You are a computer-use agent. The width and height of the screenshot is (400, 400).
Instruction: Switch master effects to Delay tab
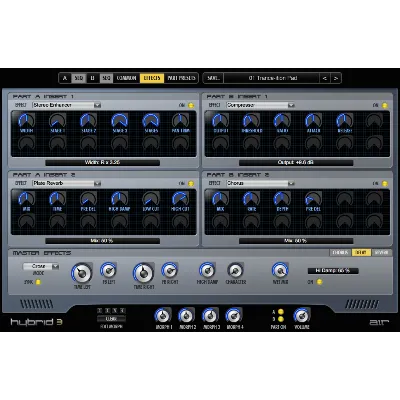click(361, 253)
